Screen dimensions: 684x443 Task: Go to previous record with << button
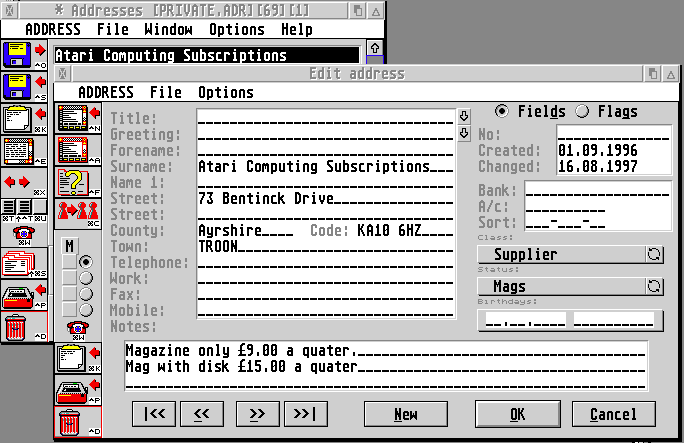[202, 414]
